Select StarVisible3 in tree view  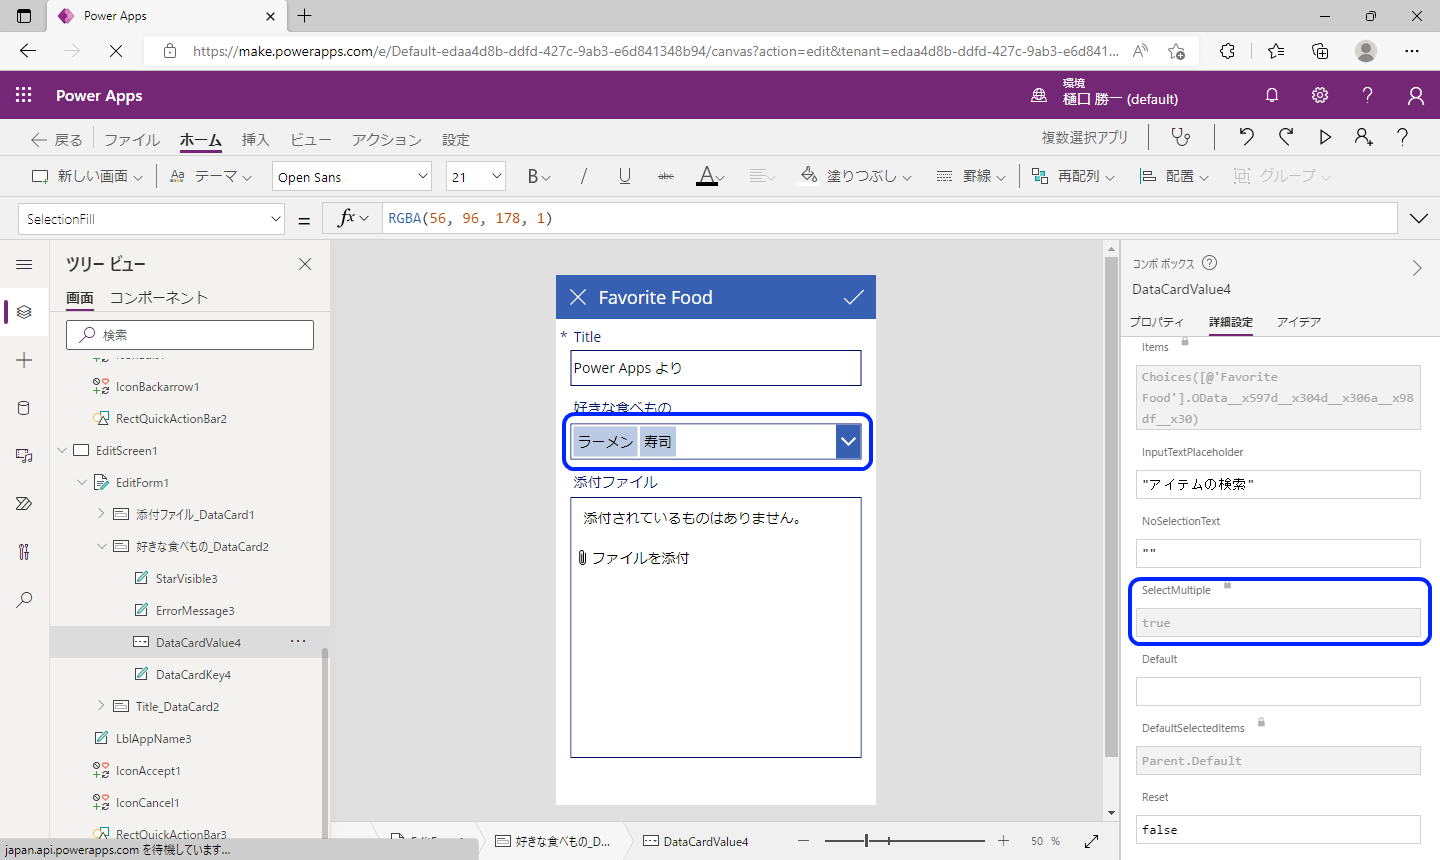pos(186,579)
